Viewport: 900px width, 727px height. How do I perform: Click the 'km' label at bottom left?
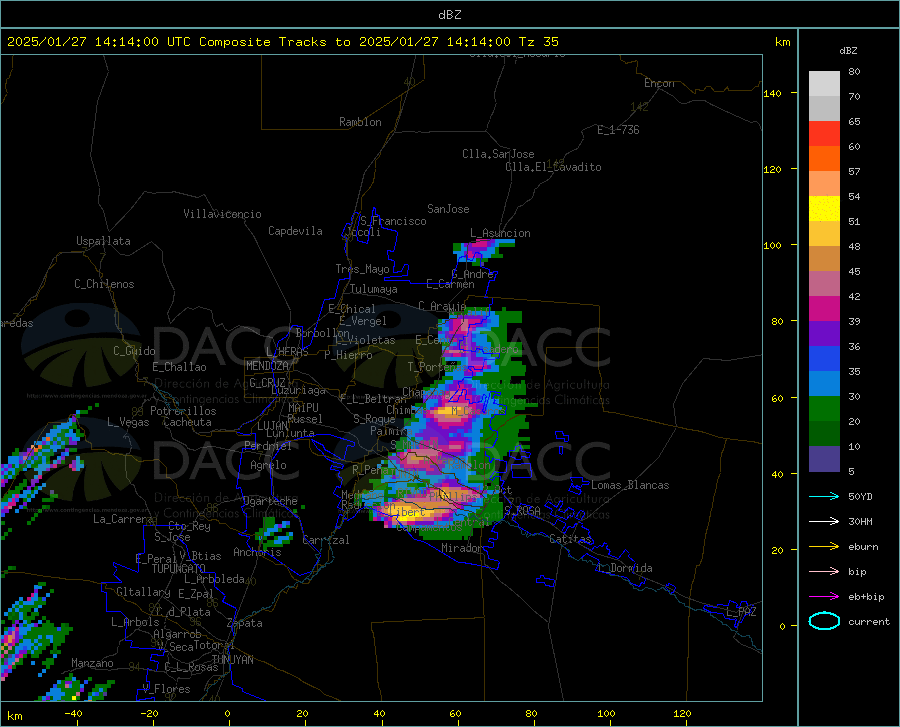pyautogui.click(x=14, y=716)
